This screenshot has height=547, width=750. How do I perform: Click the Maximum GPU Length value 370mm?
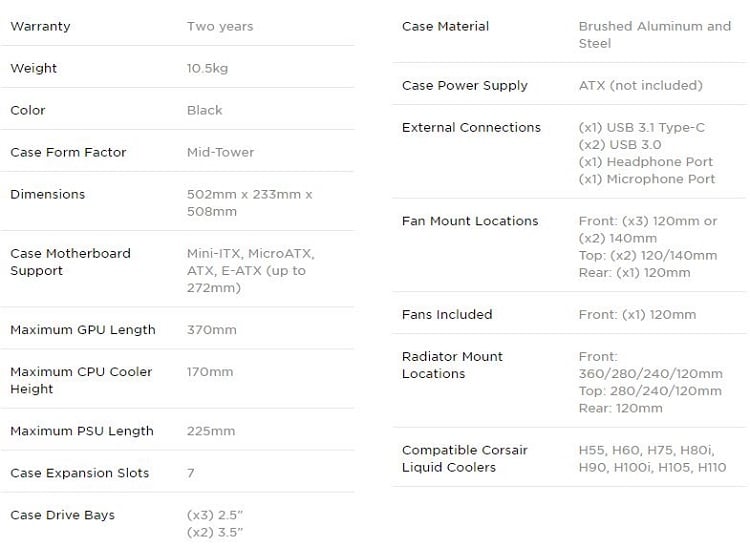(211, 330)
